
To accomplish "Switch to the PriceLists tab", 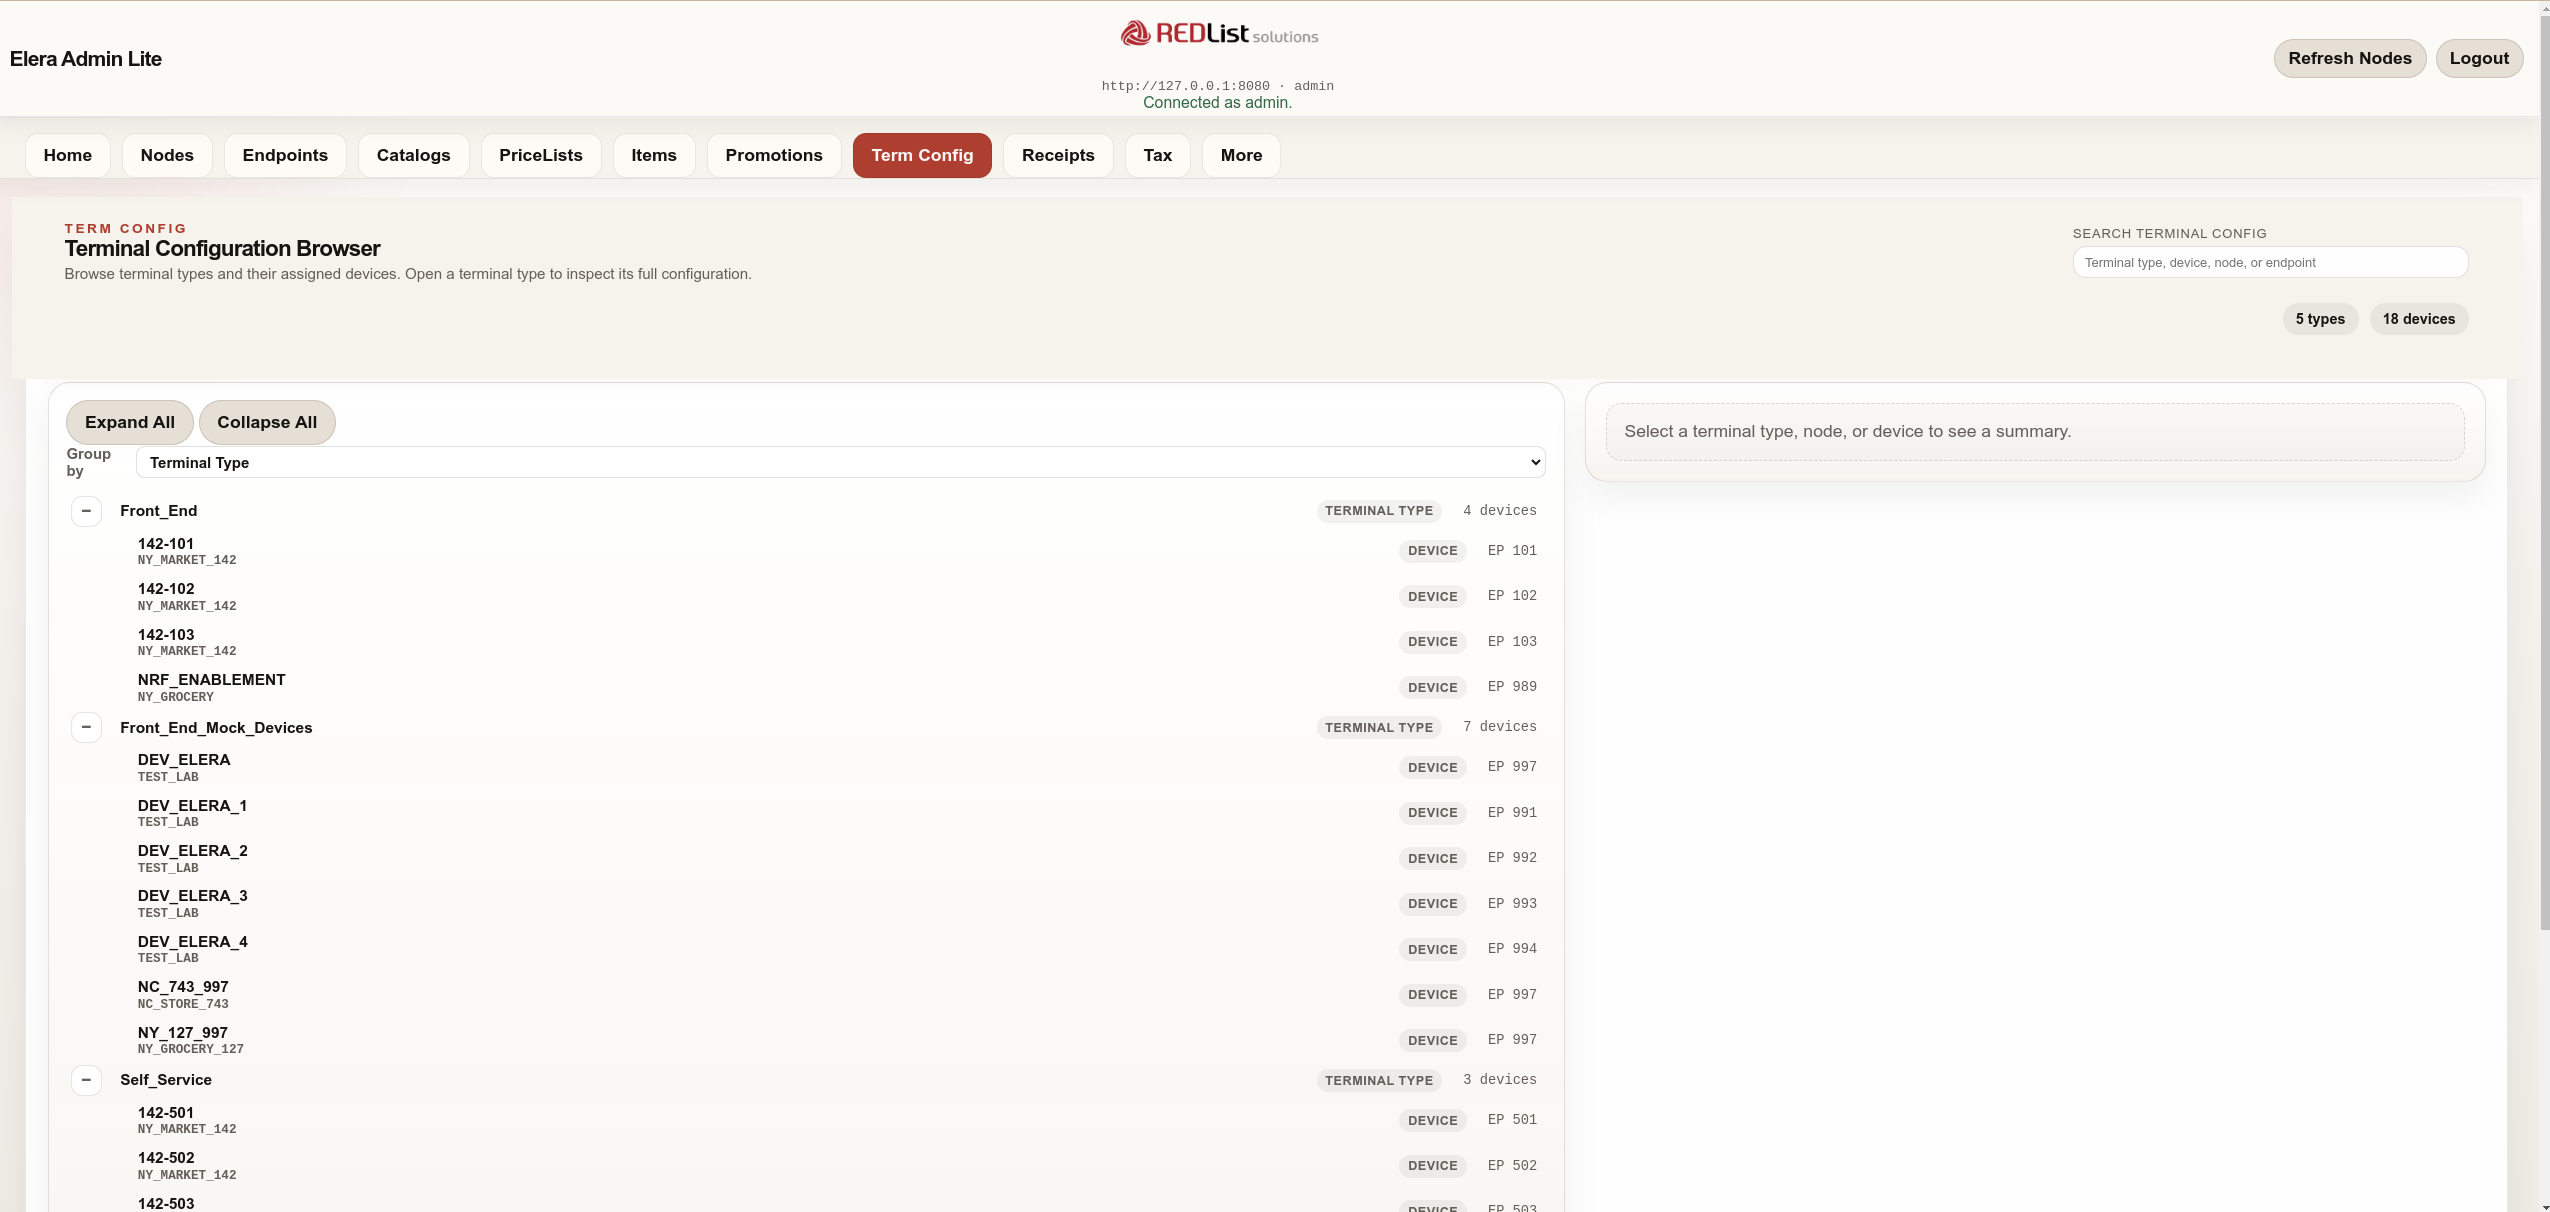I will click(541, 155).
